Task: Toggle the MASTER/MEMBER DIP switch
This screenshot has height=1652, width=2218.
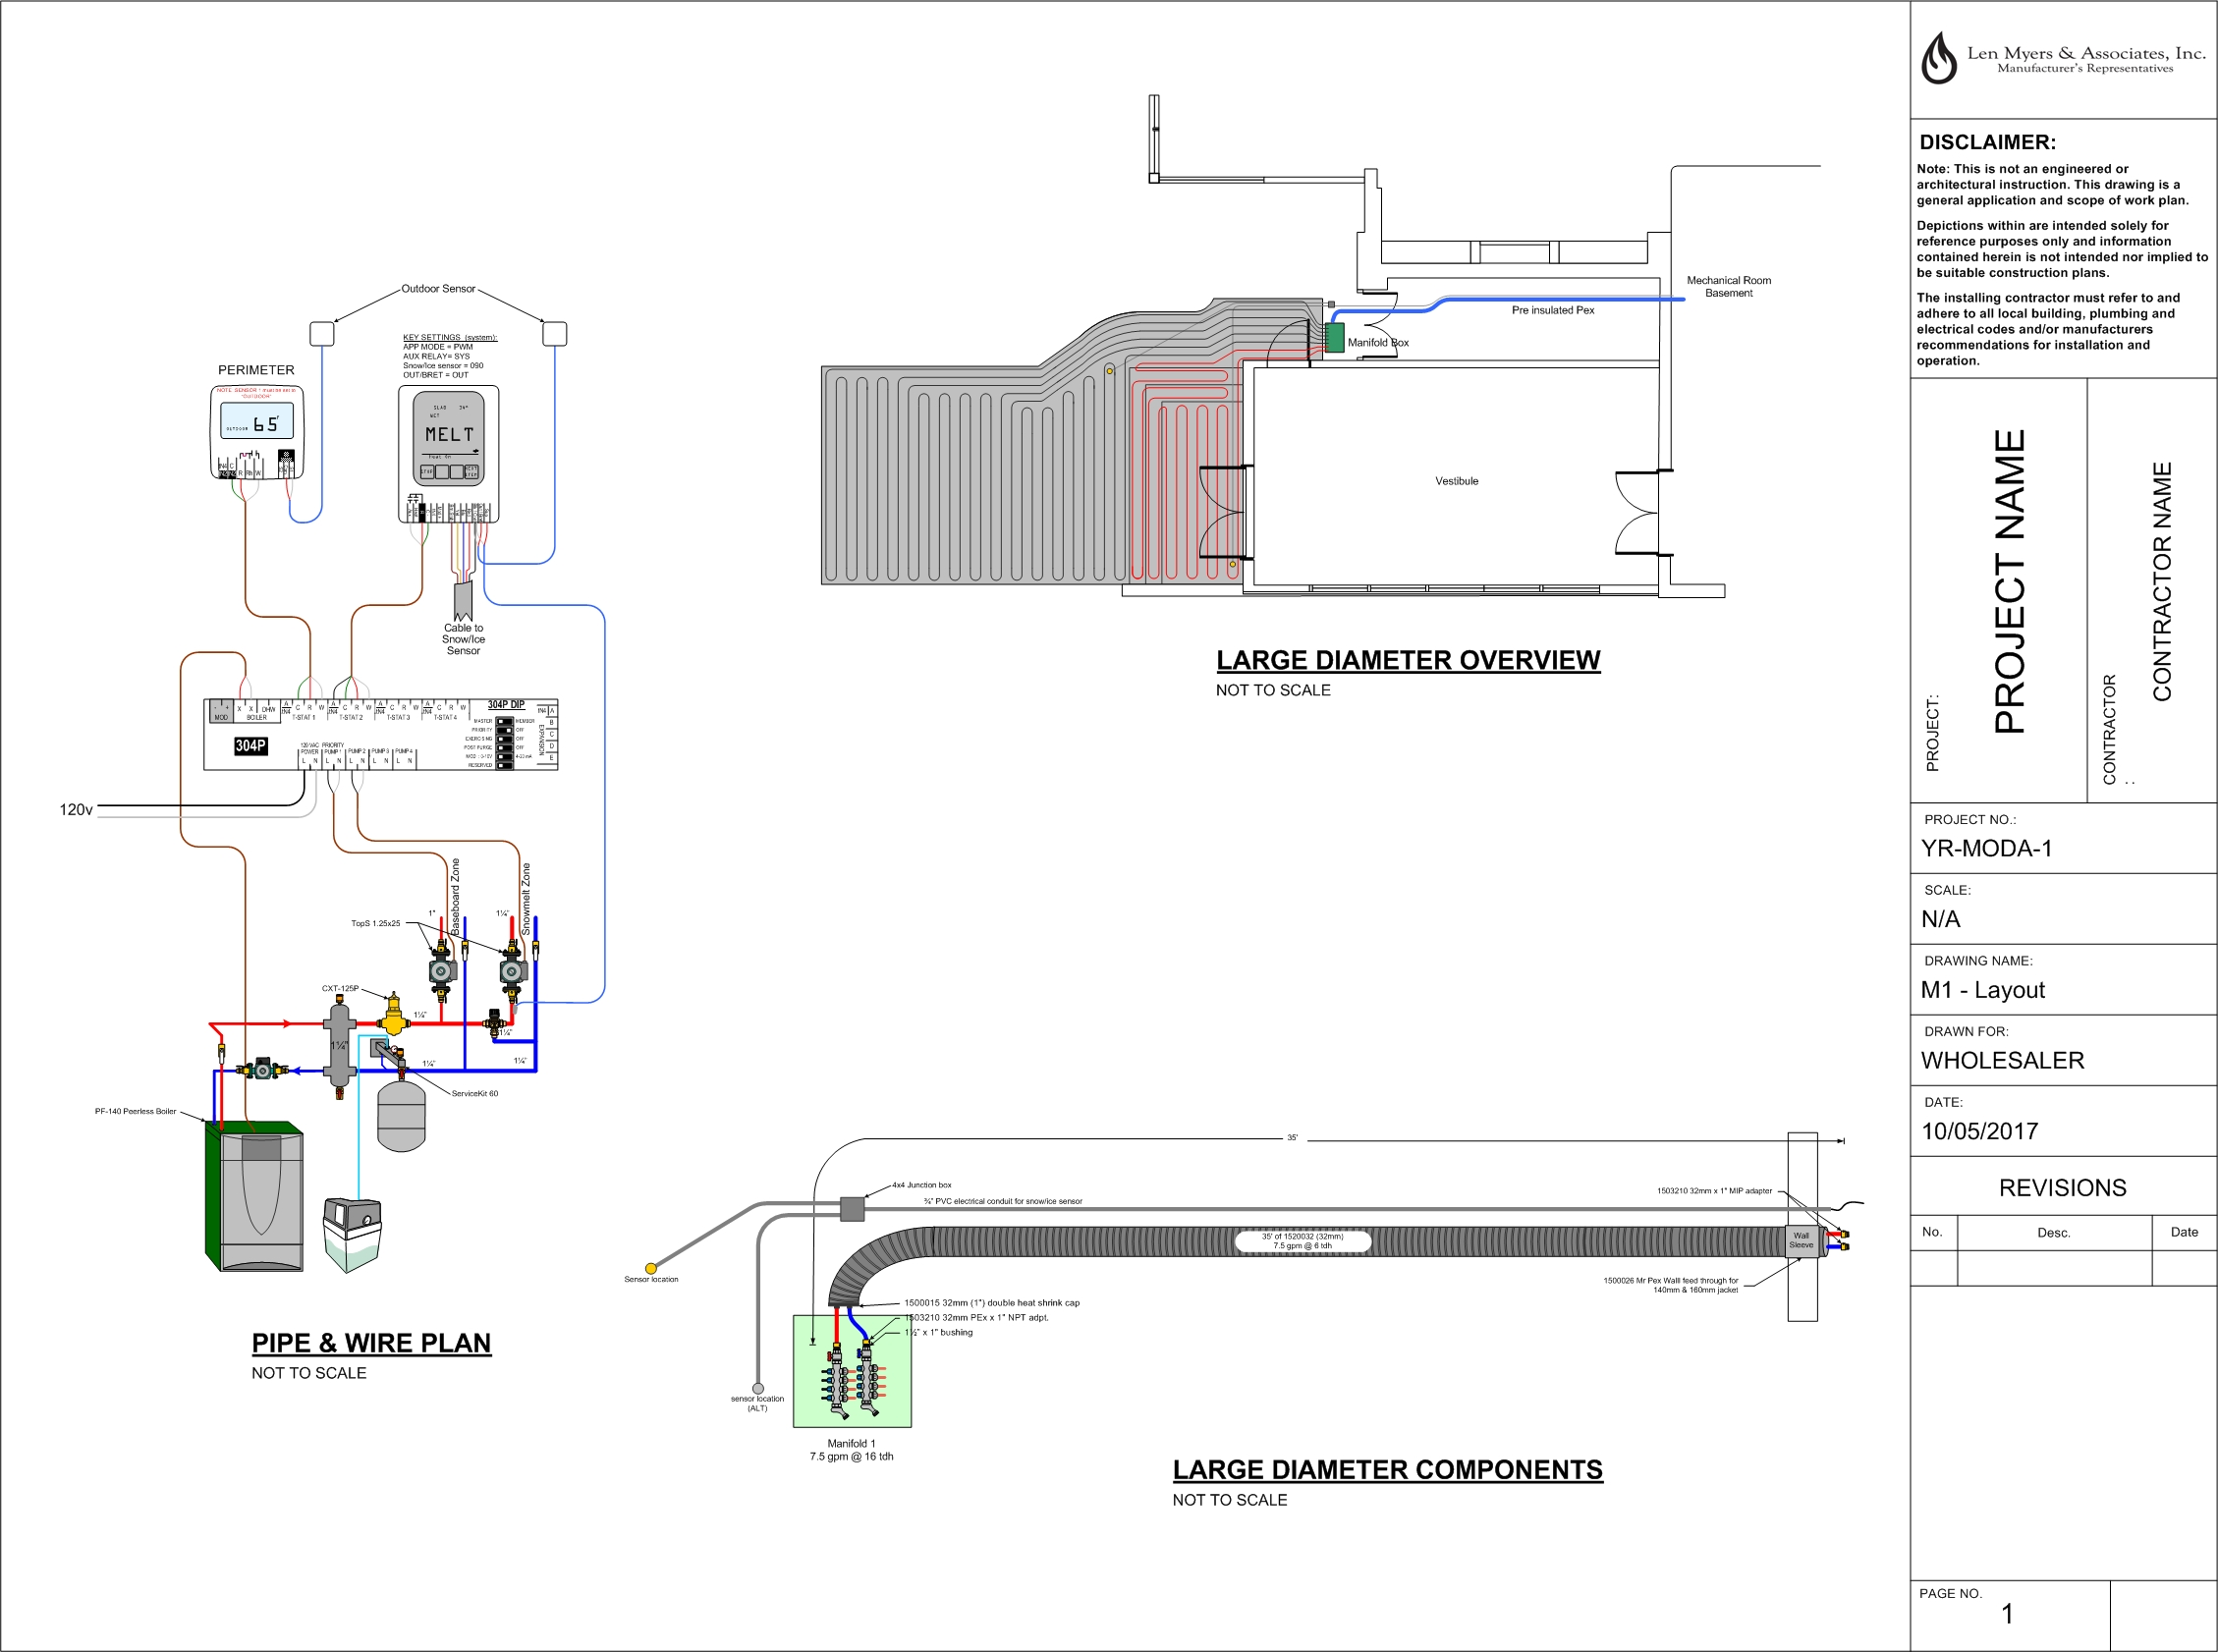Action: point(505,722)
